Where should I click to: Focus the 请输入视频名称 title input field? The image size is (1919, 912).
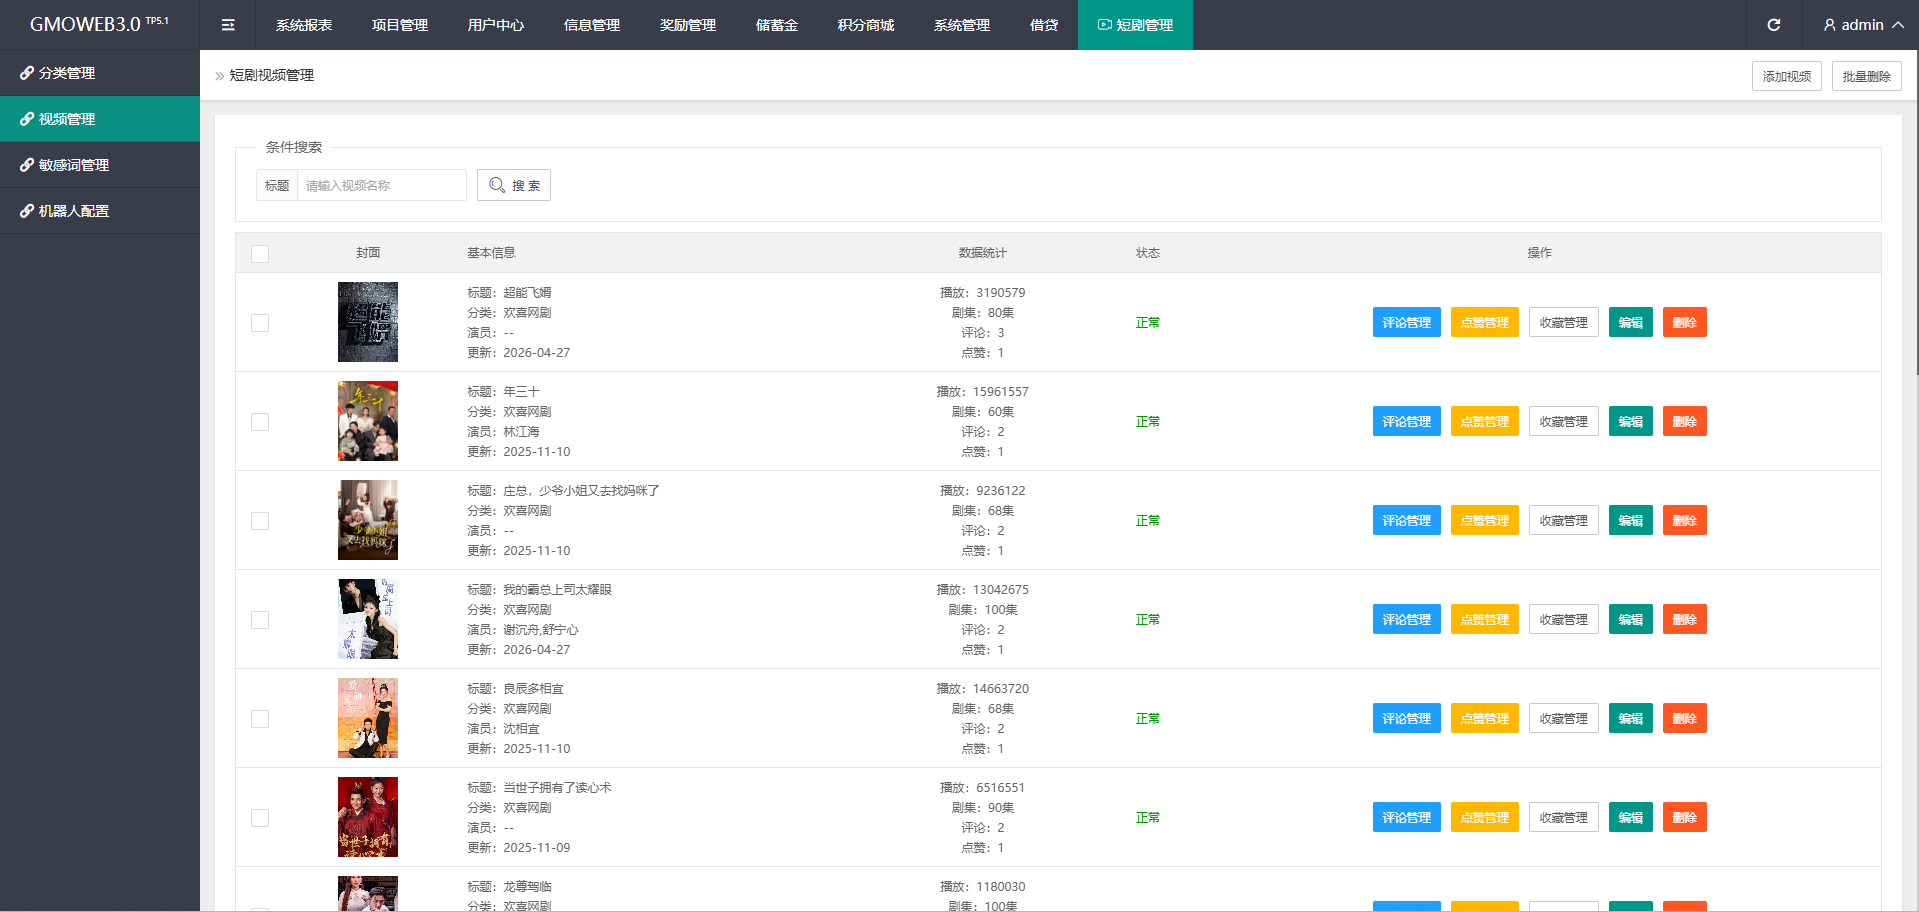pos(381,185)
